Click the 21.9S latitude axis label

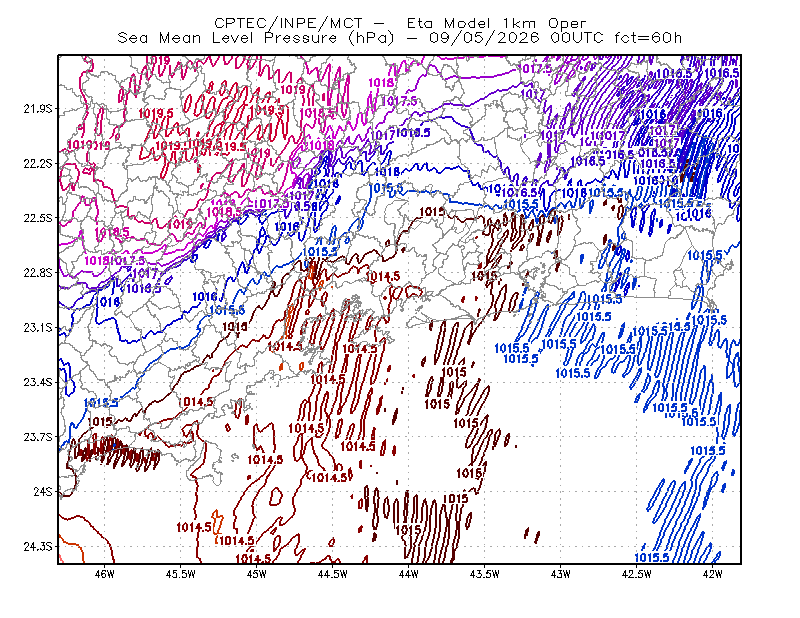pos(38,109)
